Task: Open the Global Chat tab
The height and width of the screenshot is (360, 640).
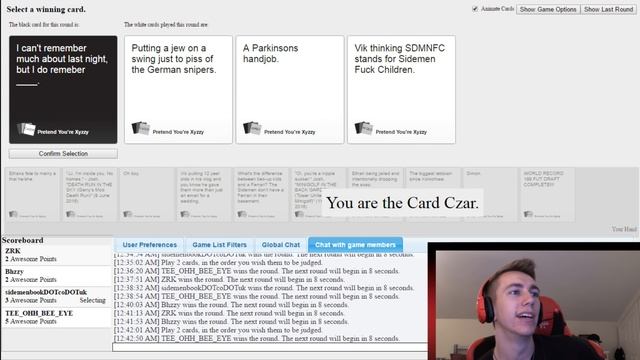Action: [281, 245]
